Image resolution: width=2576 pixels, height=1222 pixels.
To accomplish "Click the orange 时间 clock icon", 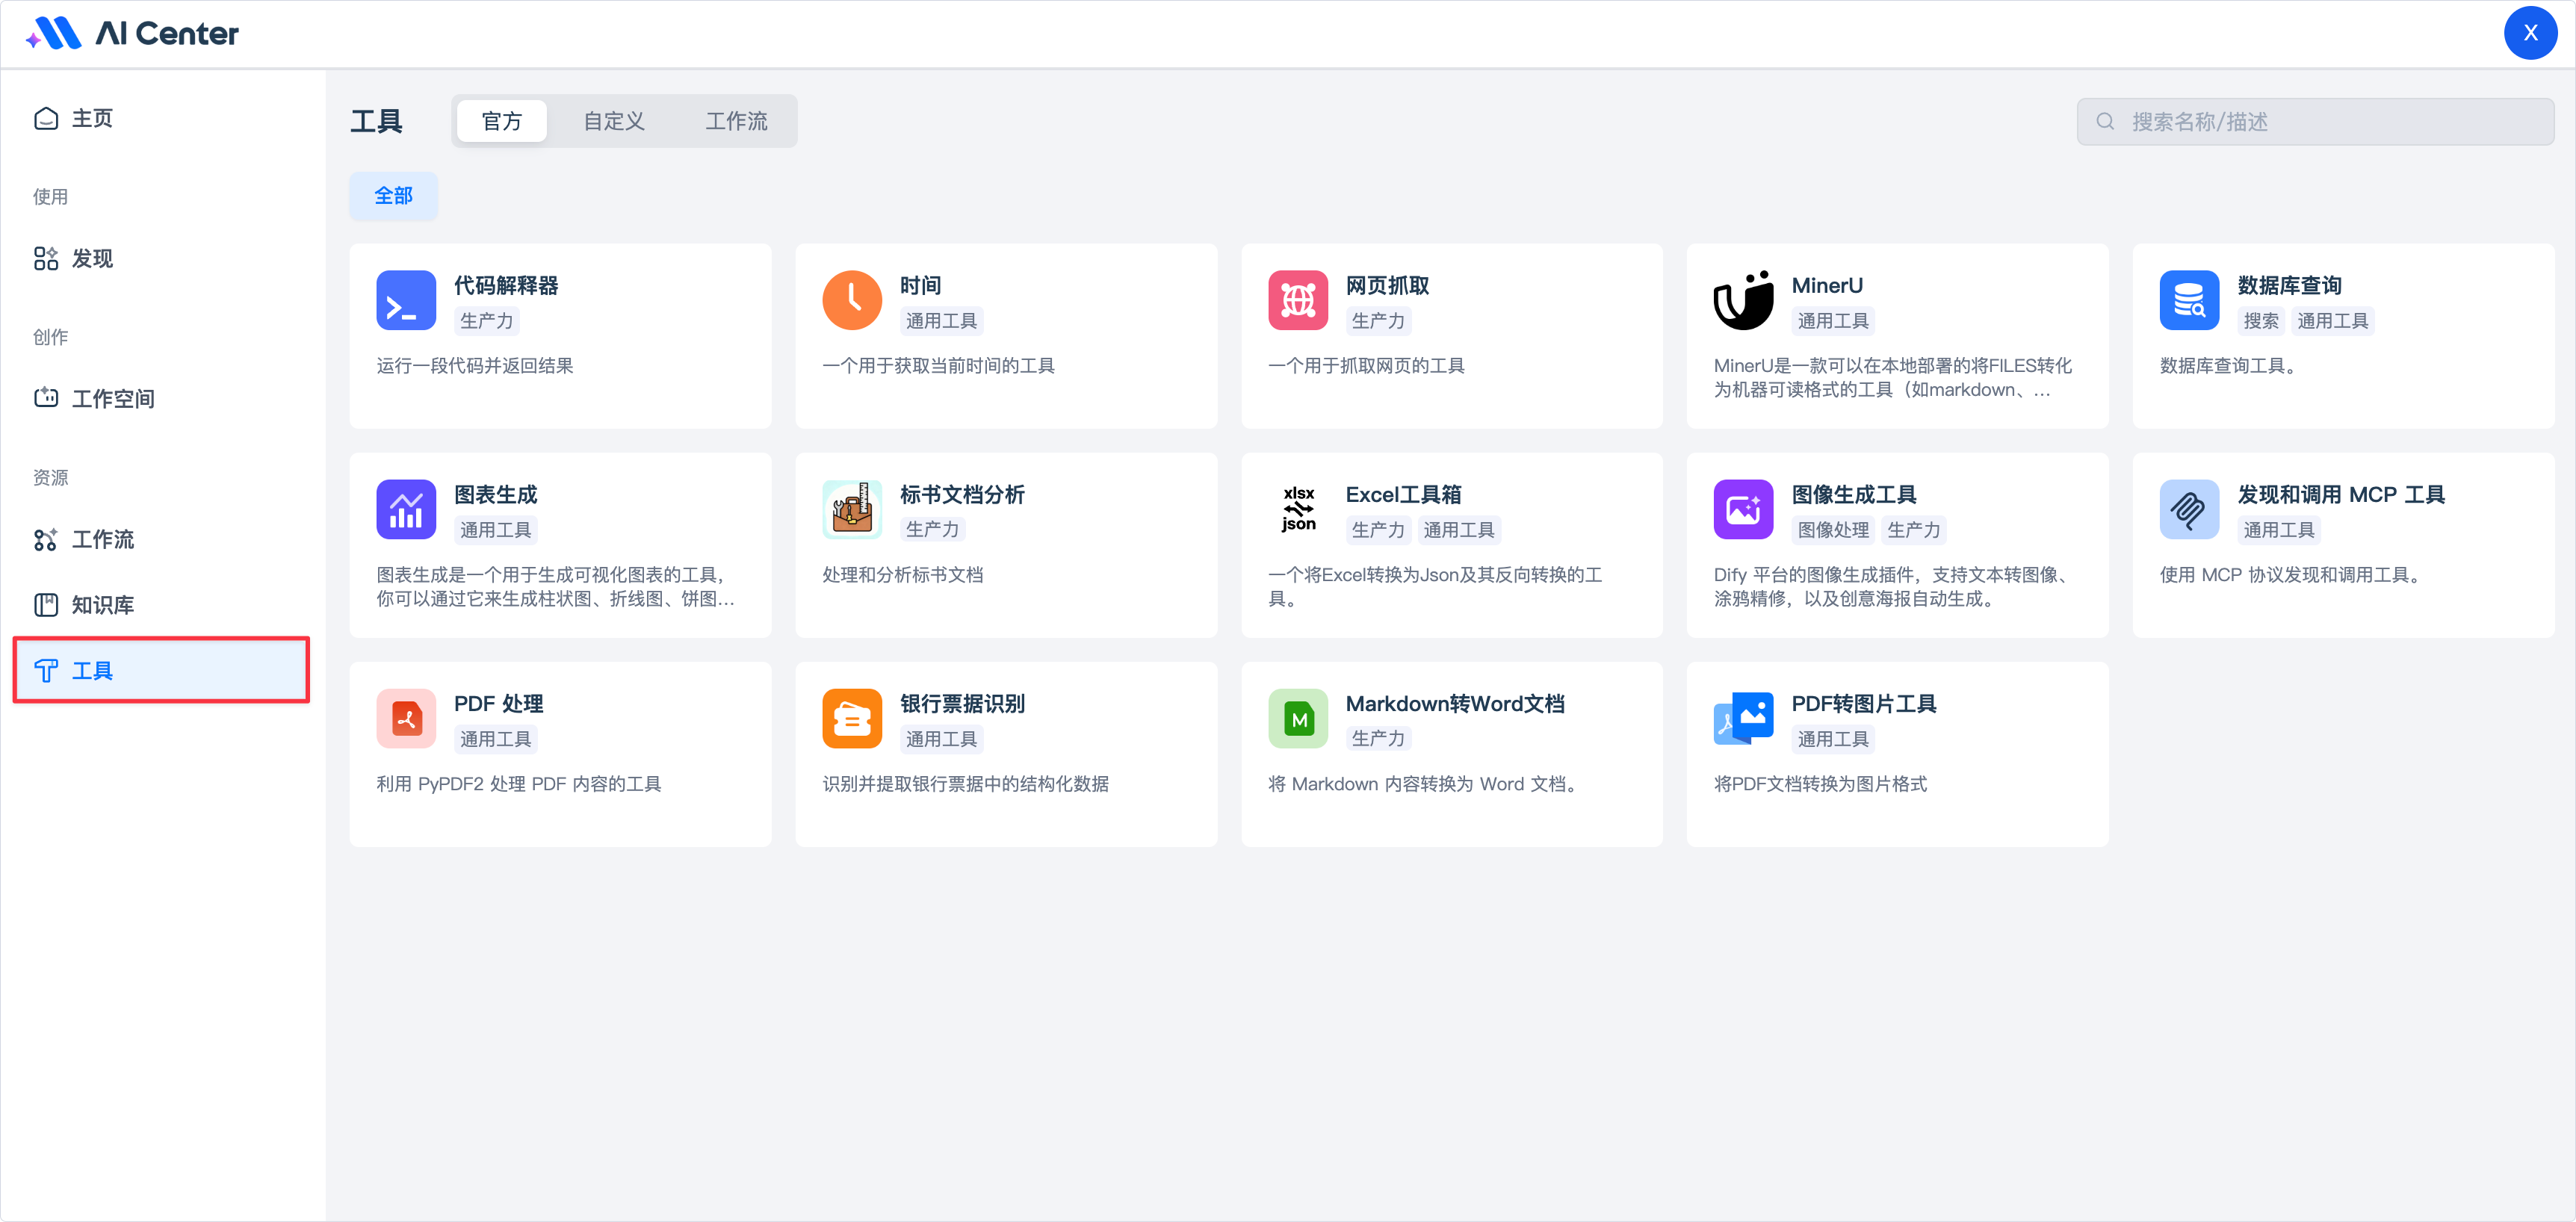I will (851, 300).
